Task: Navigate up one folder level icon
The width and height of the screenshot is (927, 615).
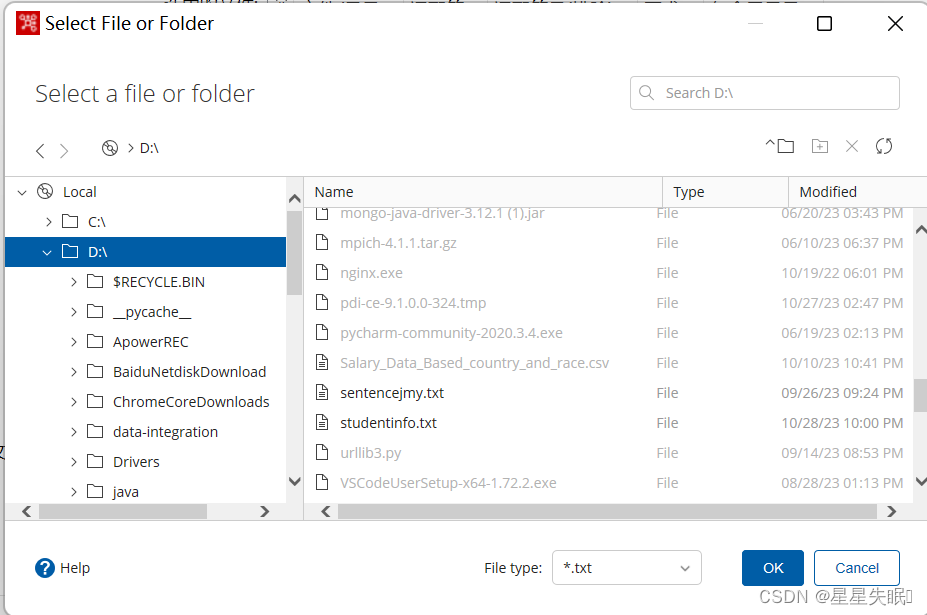Action: tap(780, 145)
